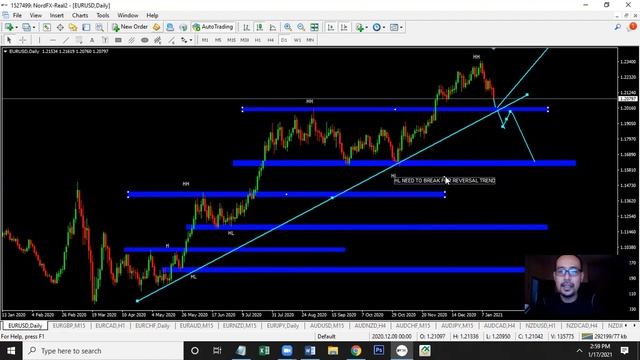Tile chart windows icon

tap(314, 27)
